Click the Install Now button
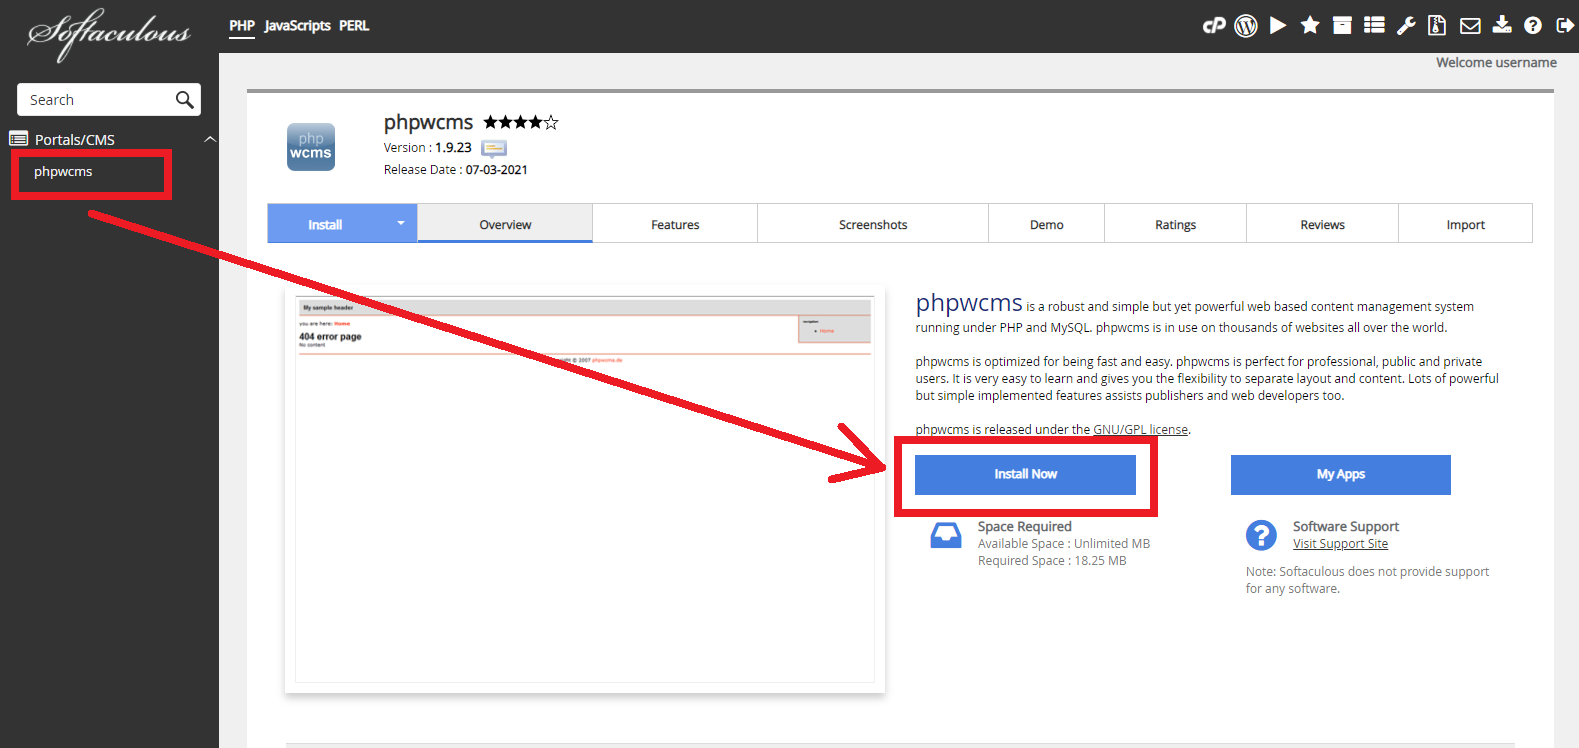1579x748 pixels. 1025,474
